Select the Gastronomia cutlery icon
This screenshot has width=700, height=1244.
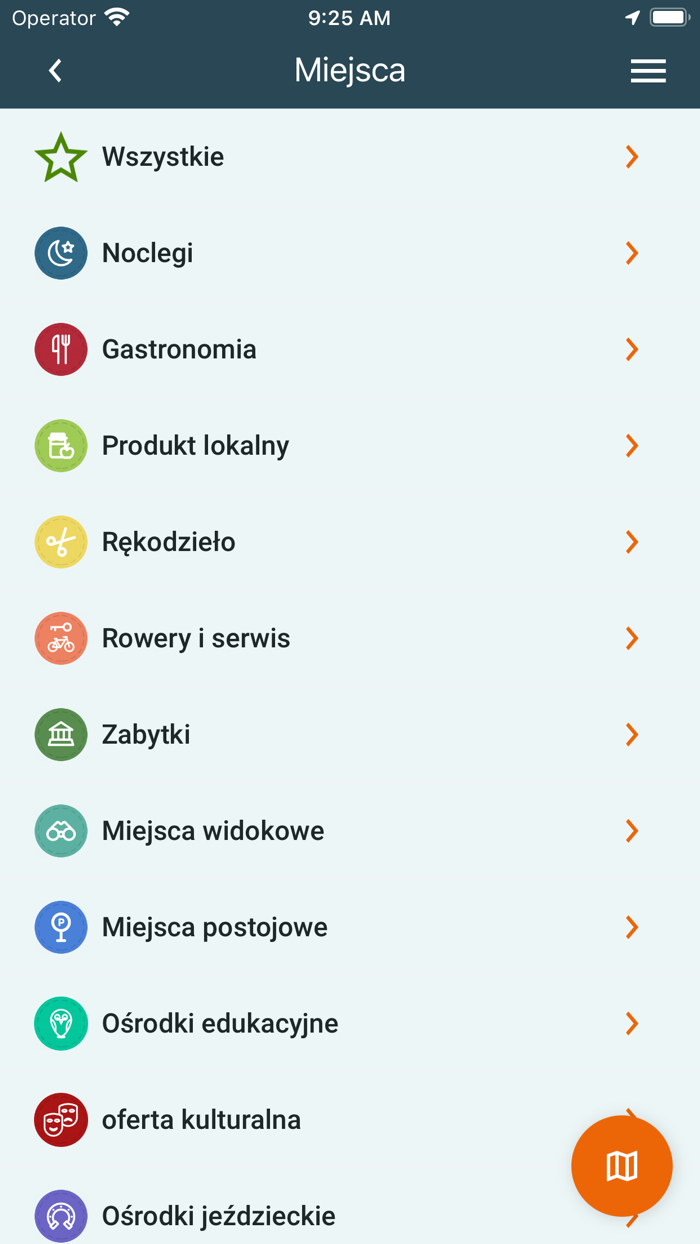click(60, 349)
